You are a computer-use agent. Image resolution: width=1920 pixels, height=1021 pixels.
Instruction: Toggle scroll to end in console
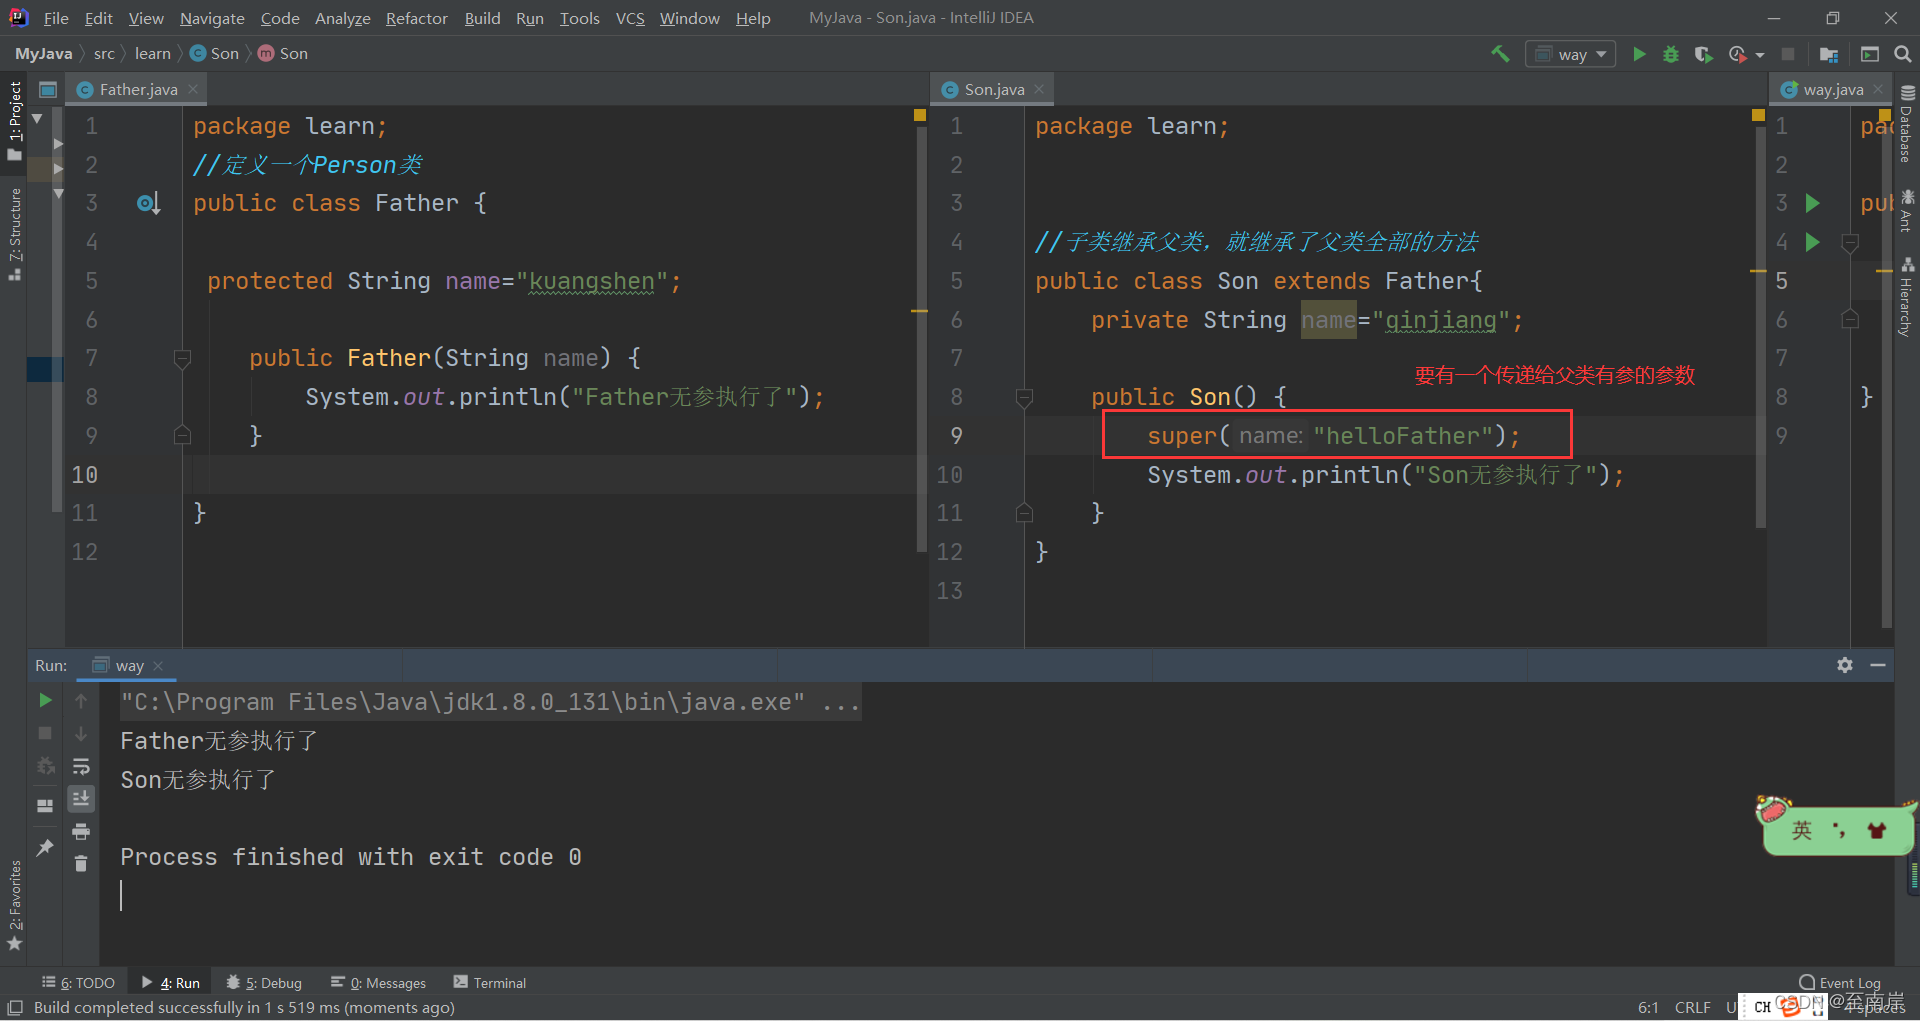click(x=81, y=798)
